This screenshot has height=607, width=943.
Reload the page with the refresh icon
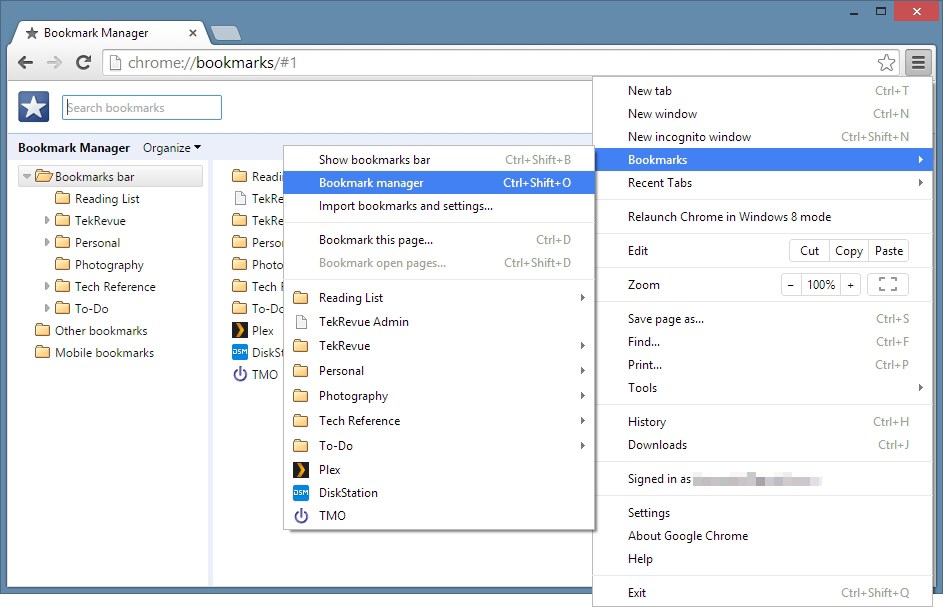coord(83,62)
